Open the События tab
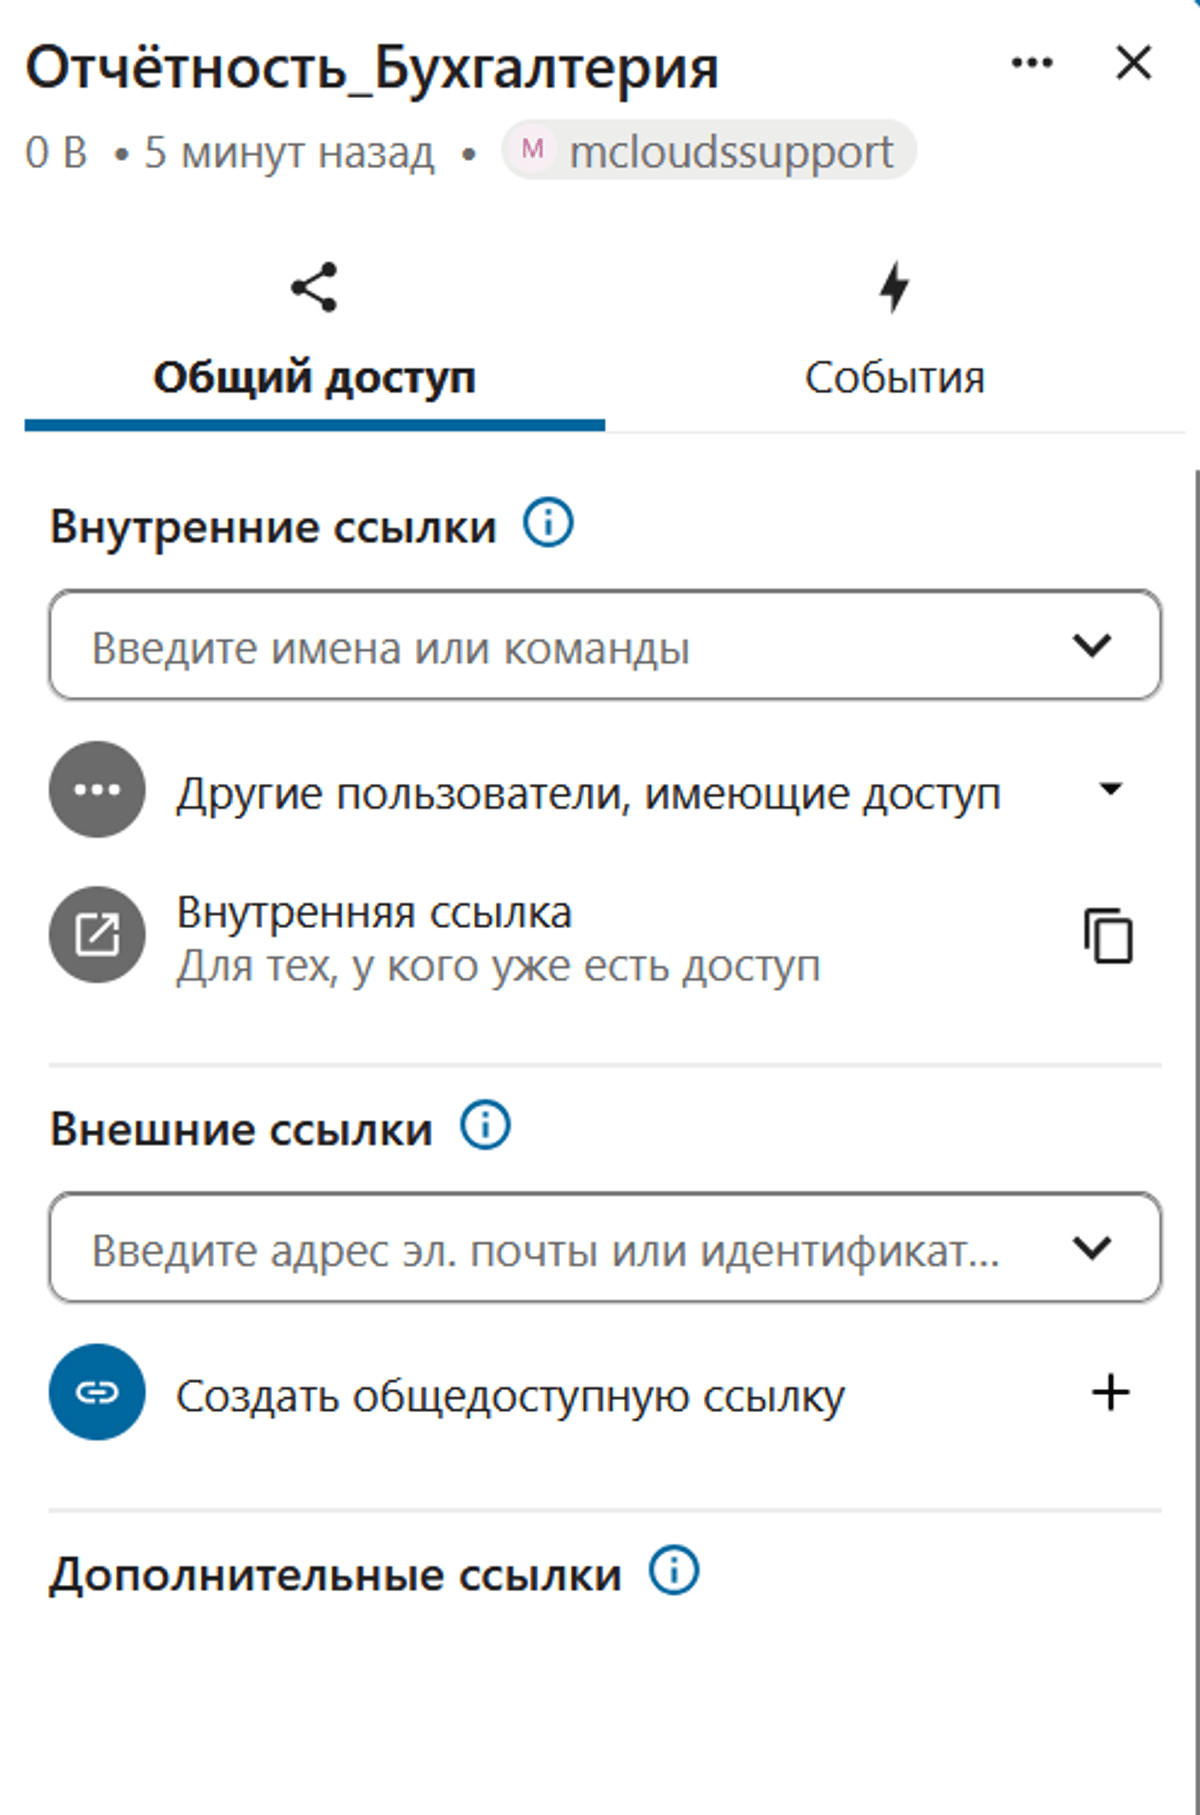 tap(894, 377)
